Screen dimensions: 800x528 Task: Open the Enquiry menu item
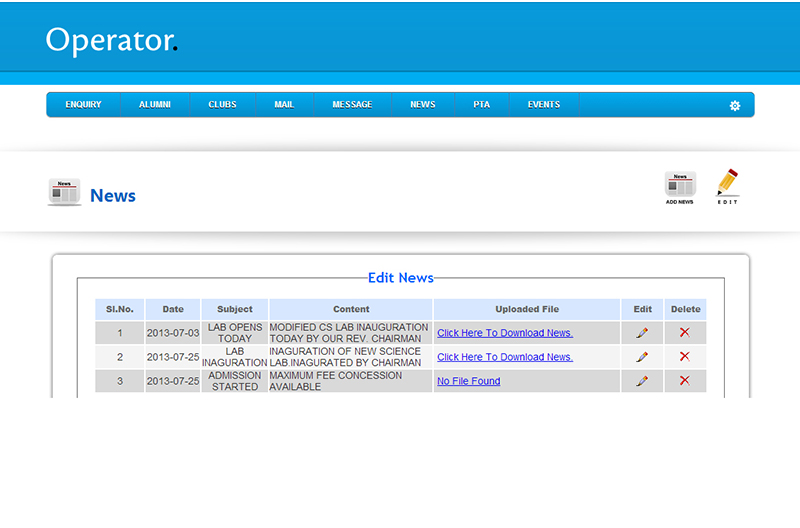pos(83,105)
